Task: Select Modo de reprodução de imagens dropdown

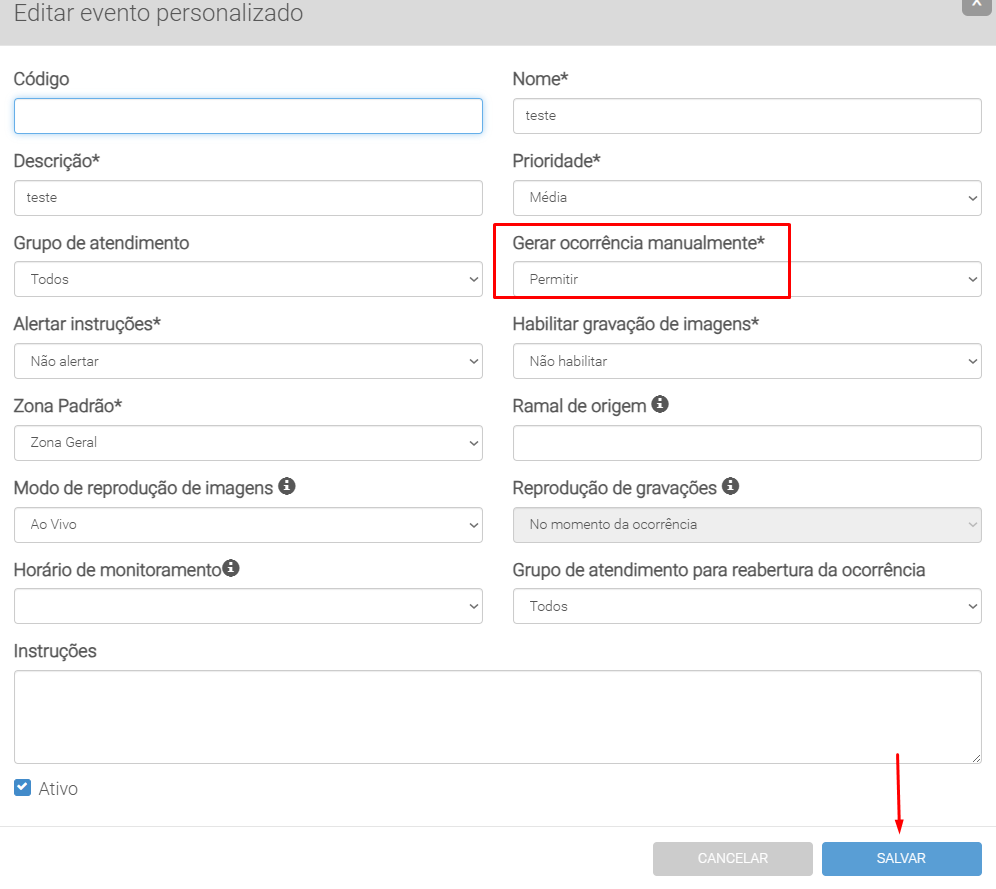Action: (248, 525)
